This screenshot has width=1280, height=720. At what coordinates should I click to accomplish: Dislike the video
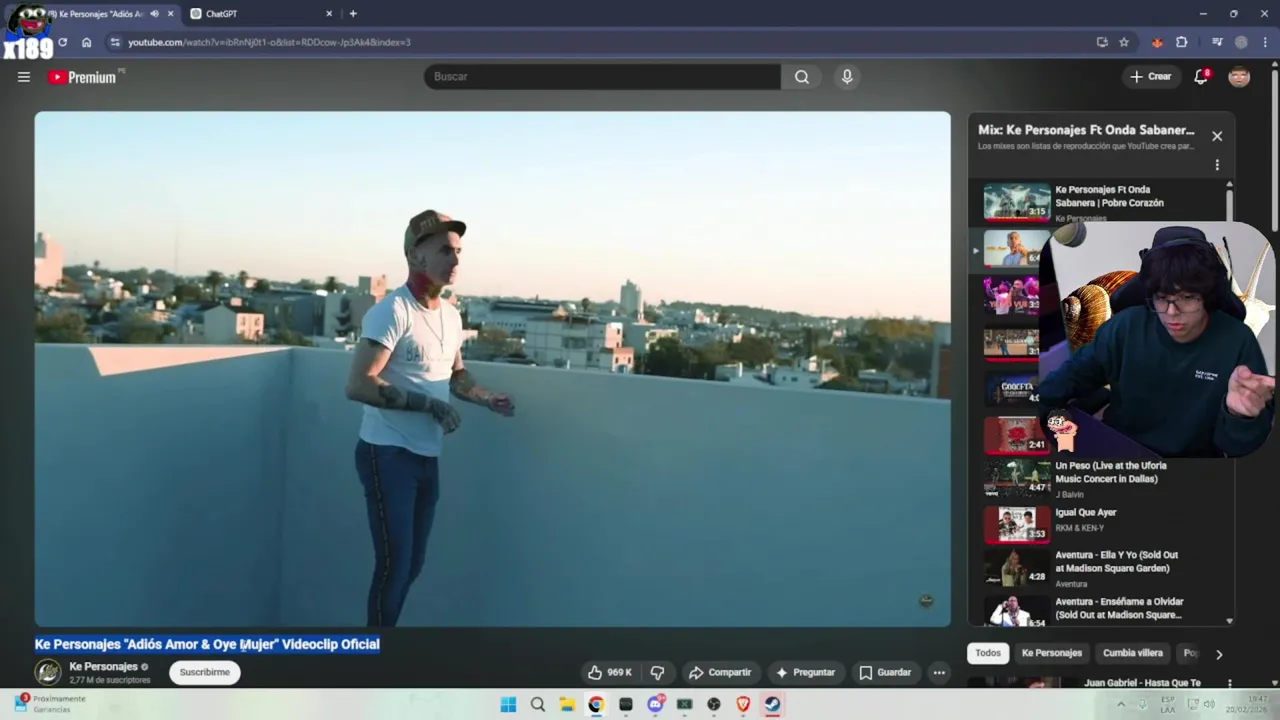(x=657, y=673)
